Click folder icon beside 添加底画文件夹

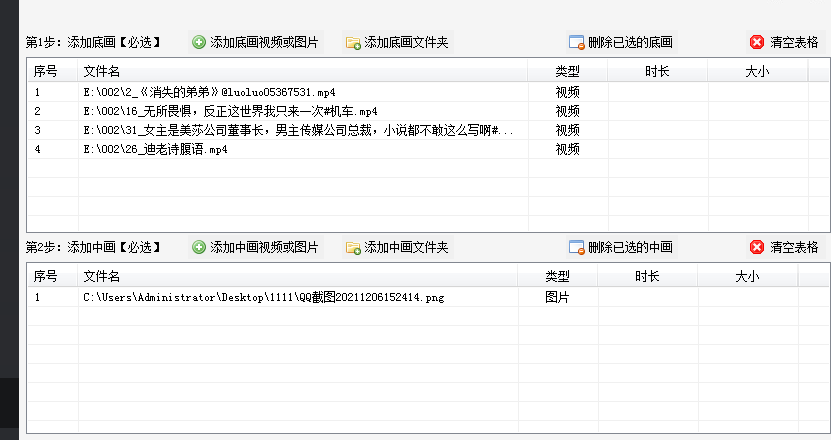point(353,42)
